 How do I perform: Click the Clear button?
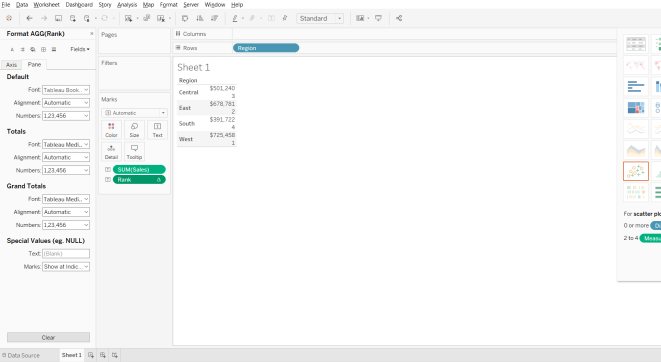click(48, 338)
